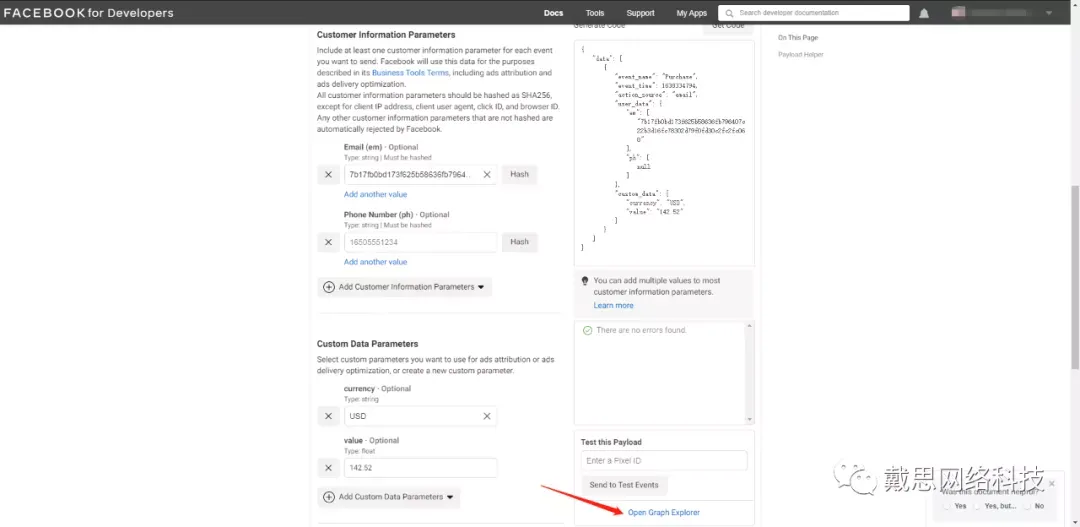
Task: Open the notifications bell icon
Action: coord(924,13)
